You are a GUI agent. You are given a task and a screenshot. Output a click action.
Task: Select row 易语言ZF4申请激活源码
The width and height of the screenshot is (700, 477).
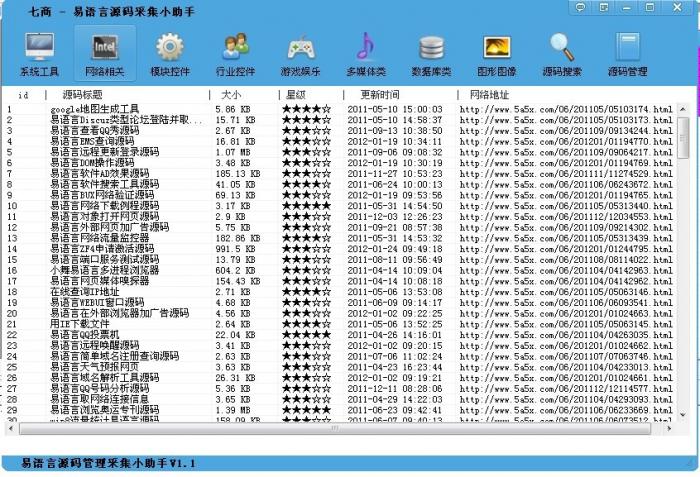339,248
